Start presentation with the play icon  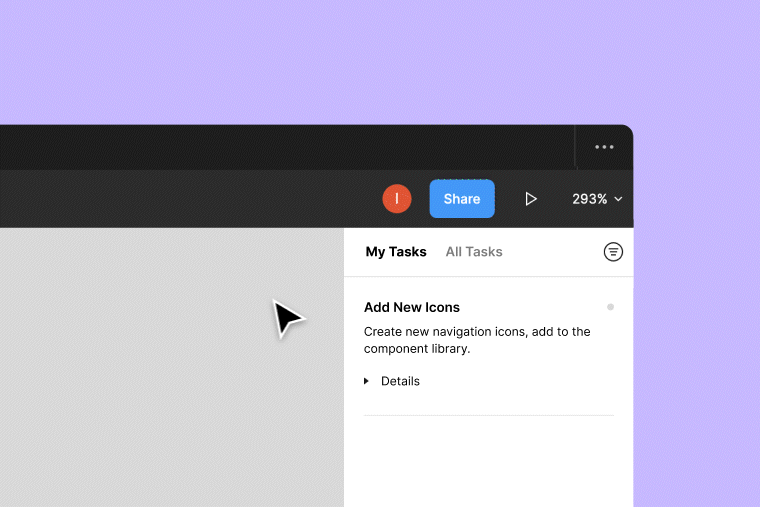point(531,199)
